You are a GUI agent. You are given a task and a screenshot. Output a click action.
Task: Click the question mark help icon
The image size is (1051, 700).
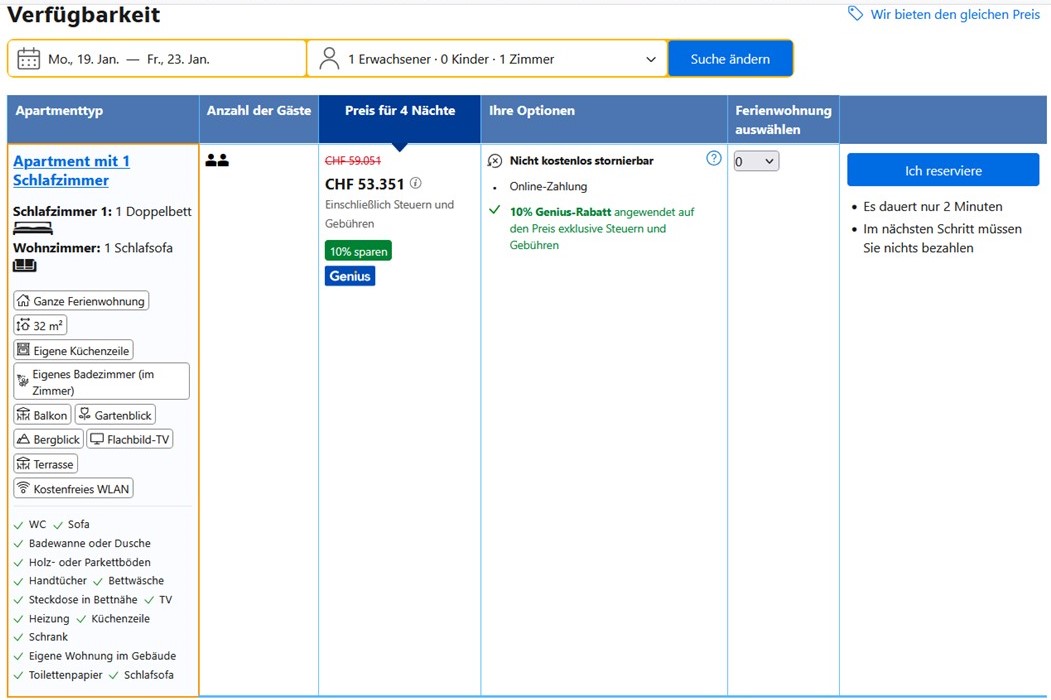point(713,158)
